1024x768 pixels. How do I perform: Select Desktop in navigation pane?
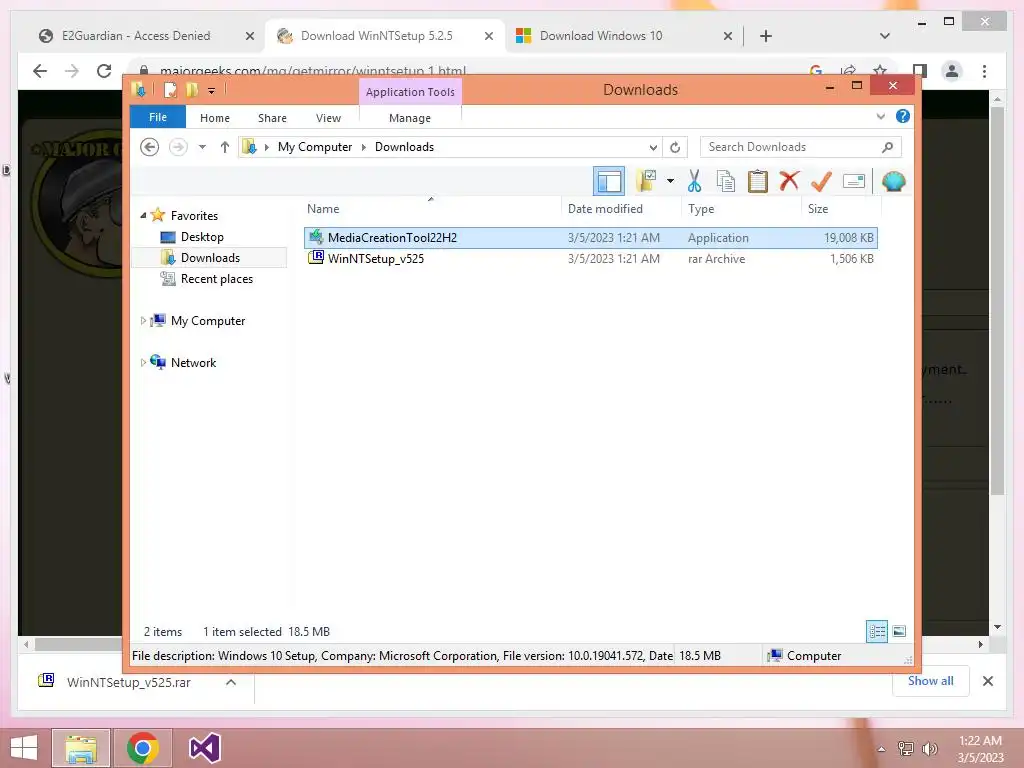(202, 237)
